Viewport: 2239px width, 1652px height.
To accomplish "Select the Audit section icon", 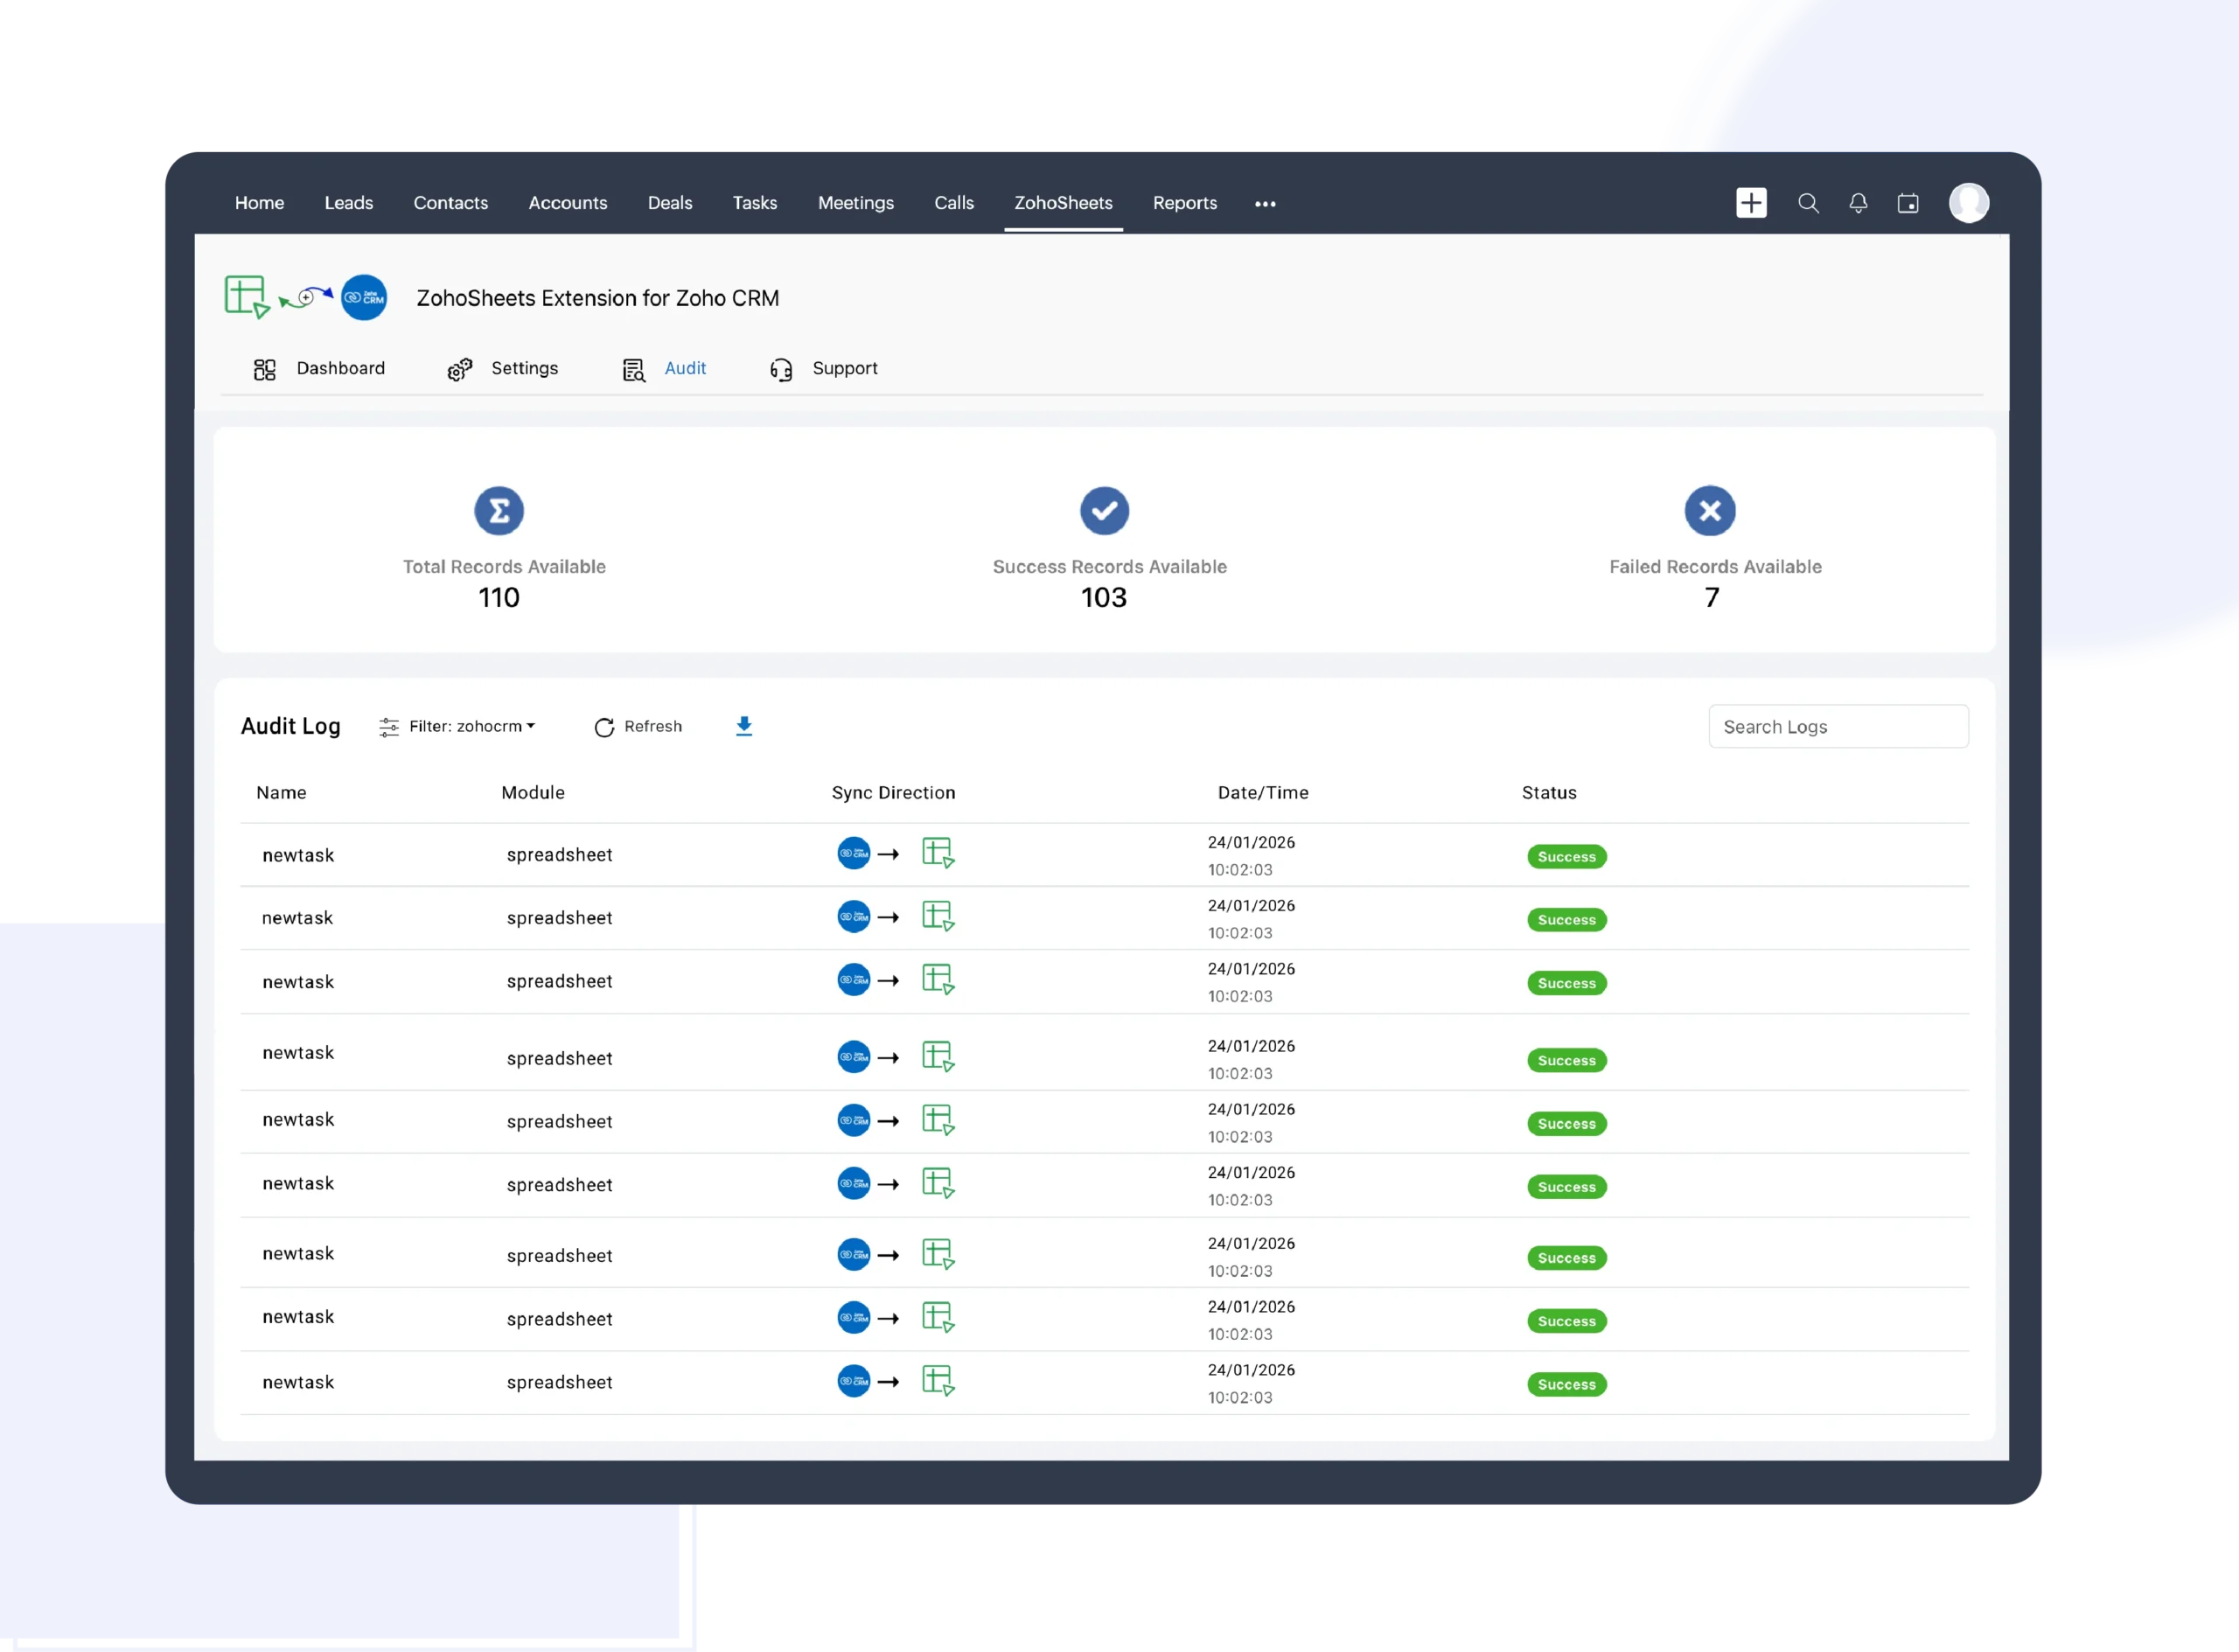I will point(634,369).
